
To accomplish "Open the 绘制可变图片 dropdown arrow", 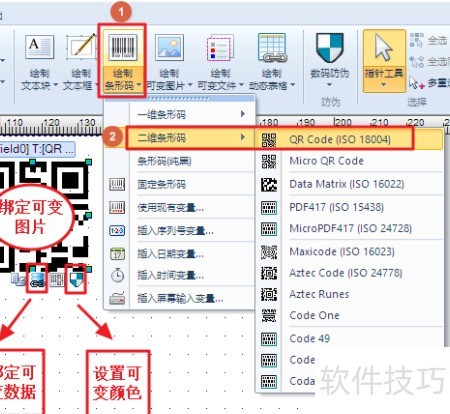I will [190, 85].
